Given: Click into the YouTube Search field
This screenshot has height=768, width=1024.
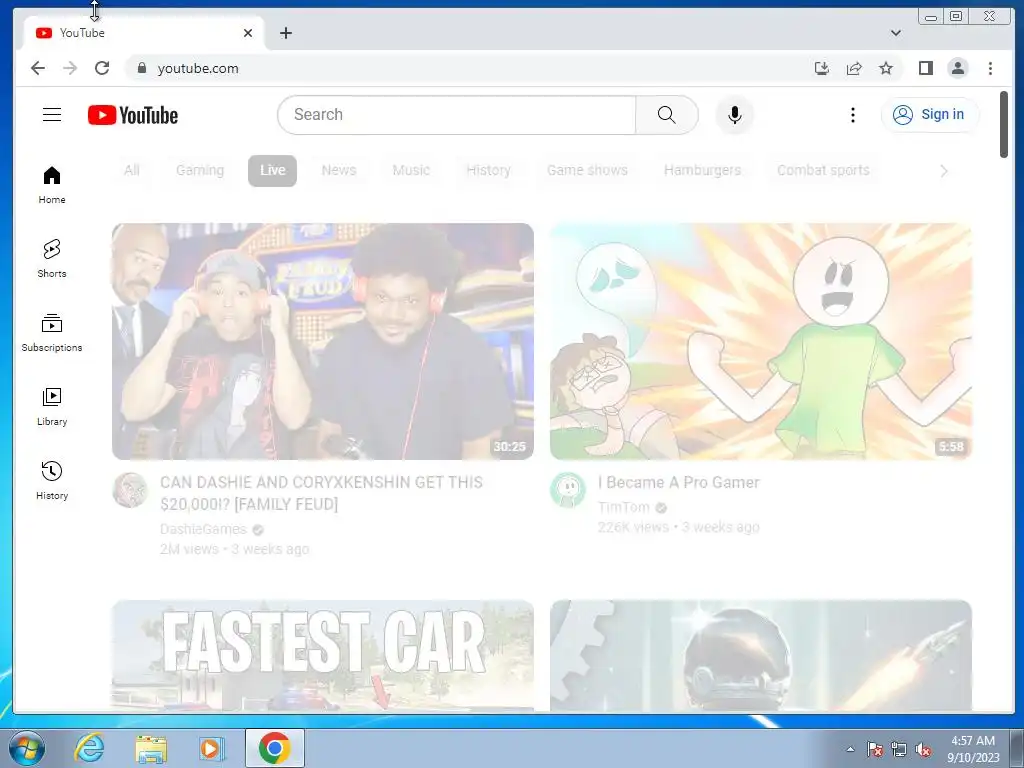Looking at the screenshot, I should coord(456,115).
